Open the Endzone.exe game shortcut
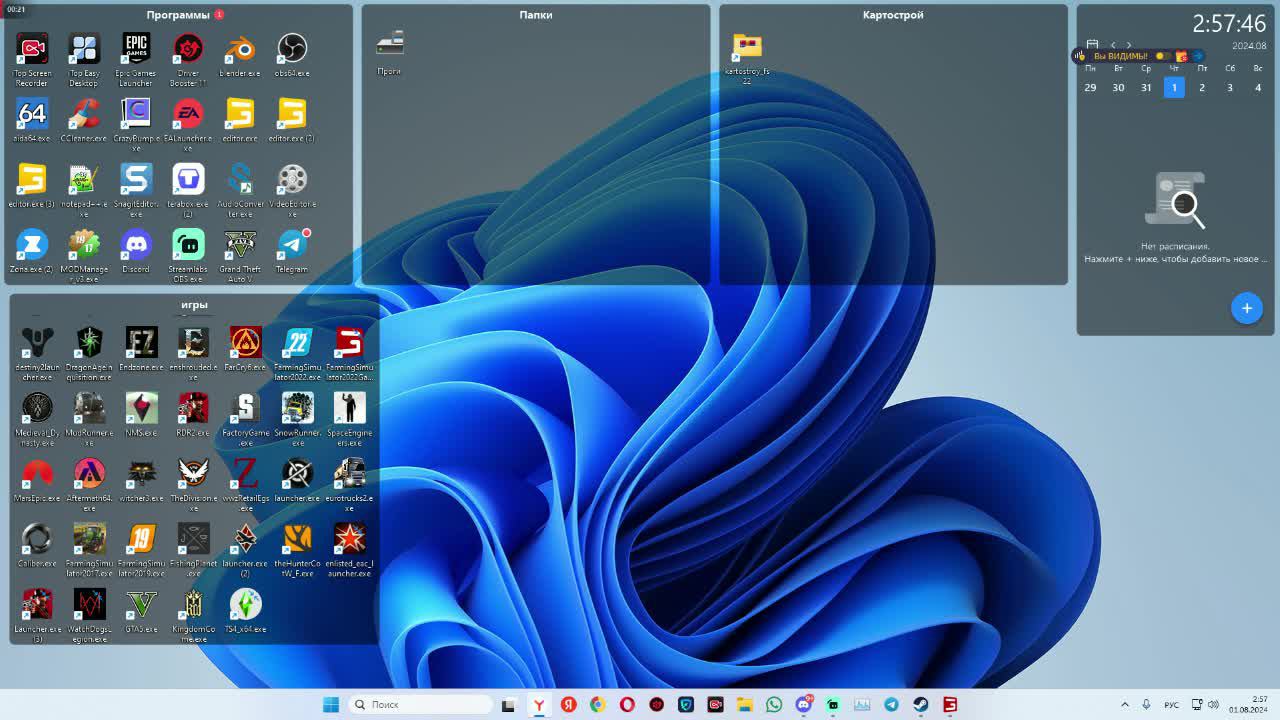Screen dimensions: 1280x720 [x=141, y=349]
